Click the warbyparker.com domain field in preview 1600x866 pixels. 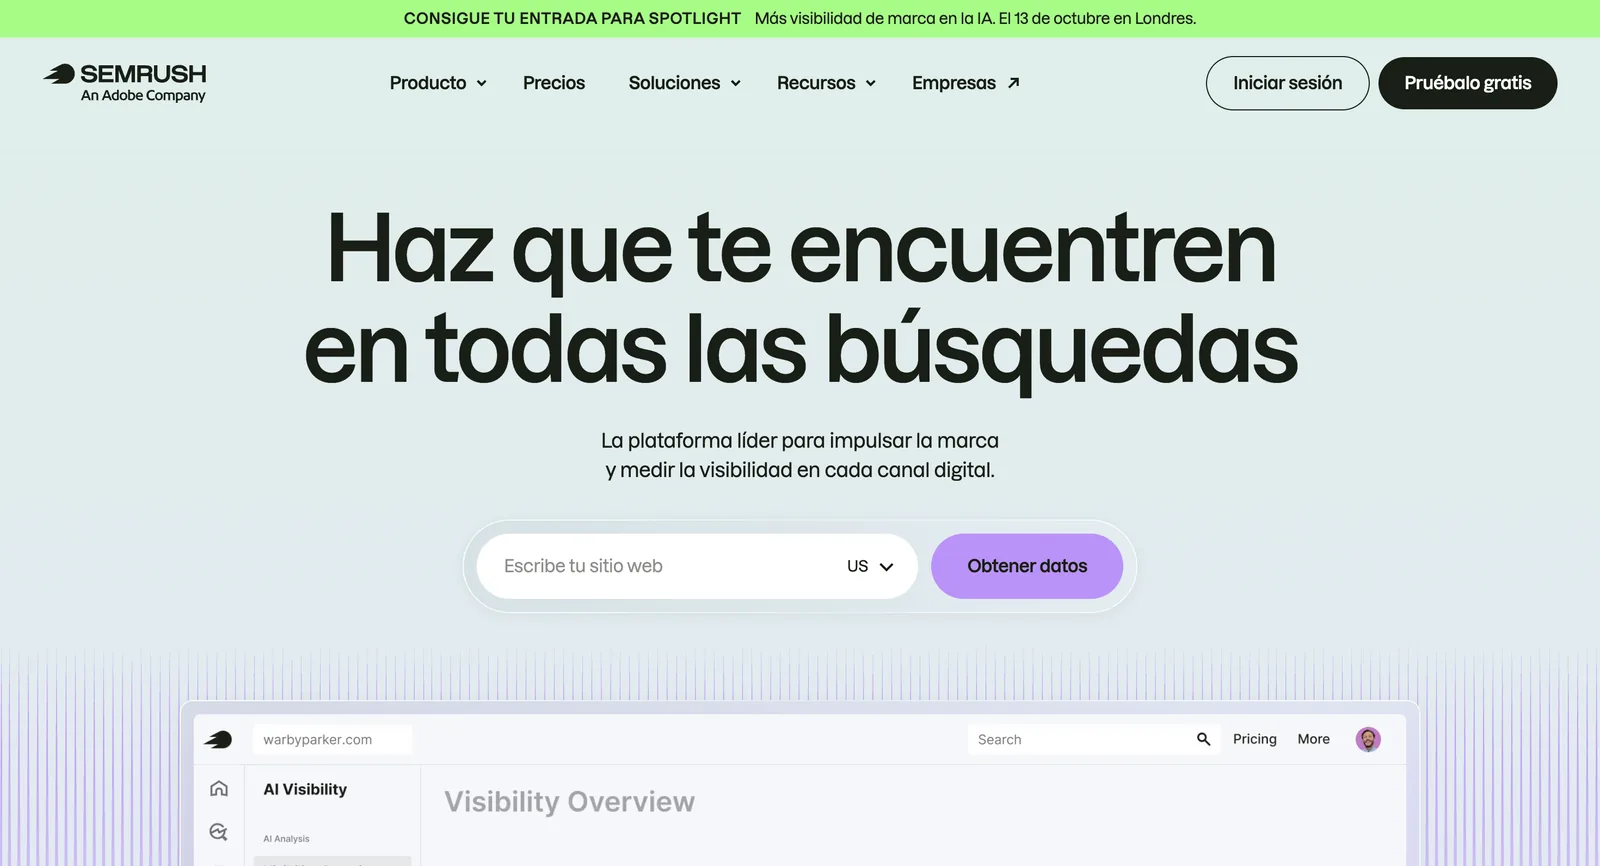pyautogui.click(x=332, y=740)
